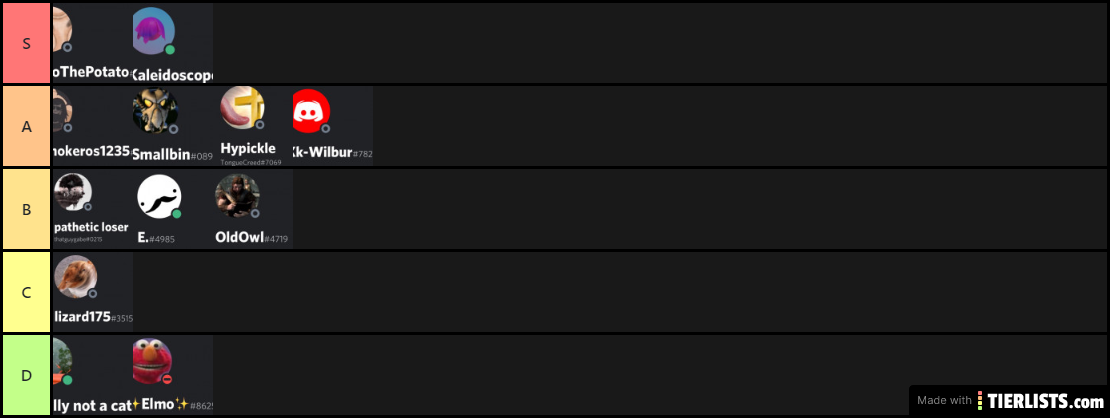This screenshot has height=418, width=1110.
Task: Click the yellow C tier label
Action: pos(26,293)
